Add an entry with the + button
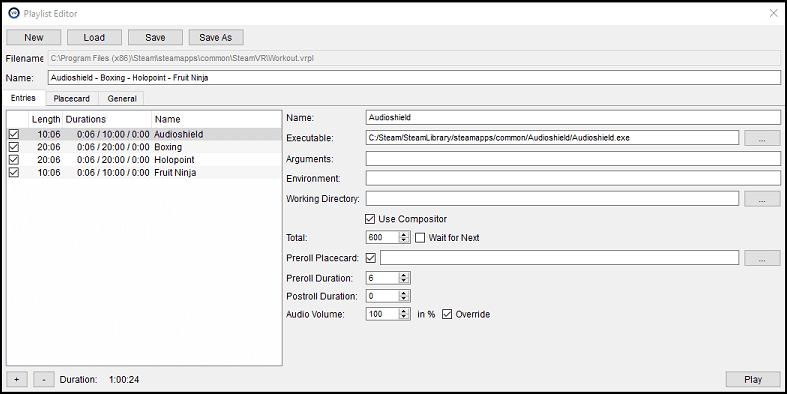Screen dimensions: 787x394 click(17, 379)
